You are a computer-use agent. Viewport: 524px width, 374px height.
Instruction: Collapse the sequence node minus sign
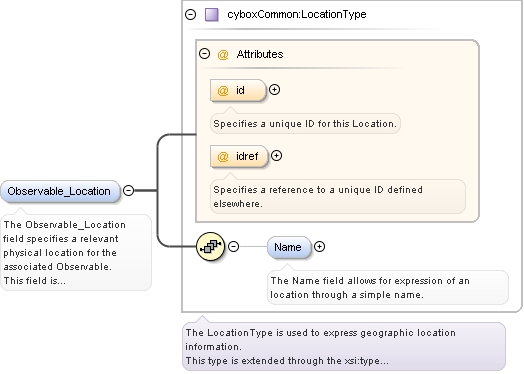tap(234, 247)
